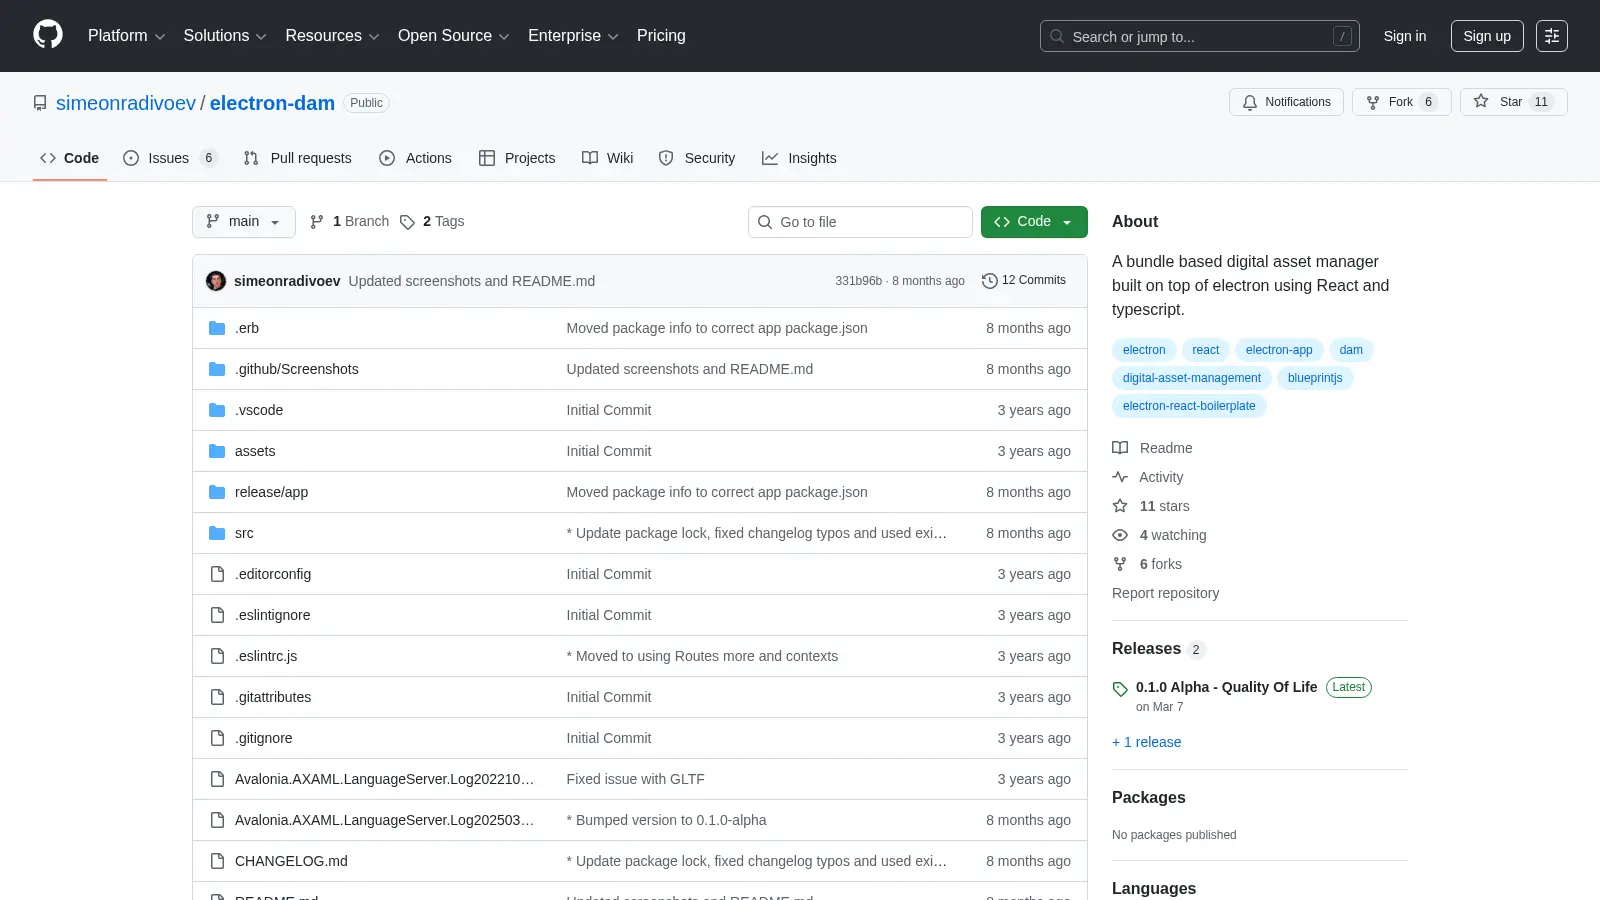
Task: Click the repository icon before simeonradivoev
Action: point(40,103)
